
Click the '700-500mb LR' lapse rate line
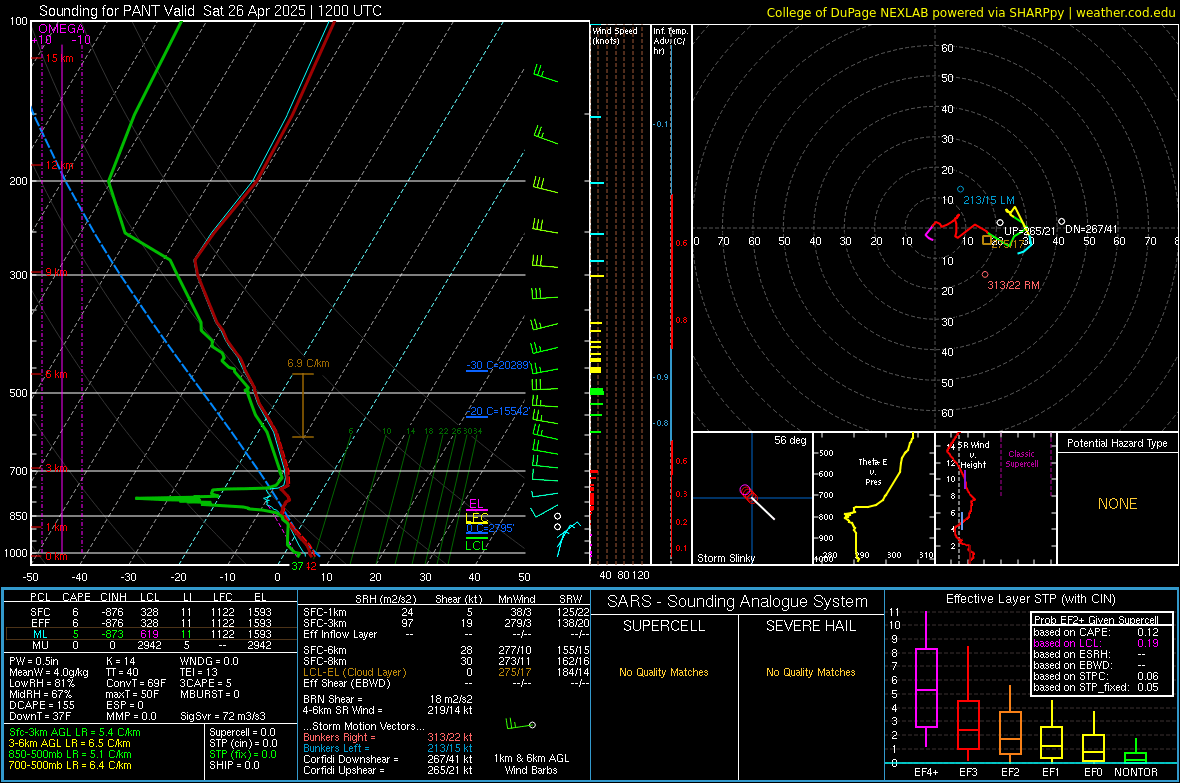[70, 765]
